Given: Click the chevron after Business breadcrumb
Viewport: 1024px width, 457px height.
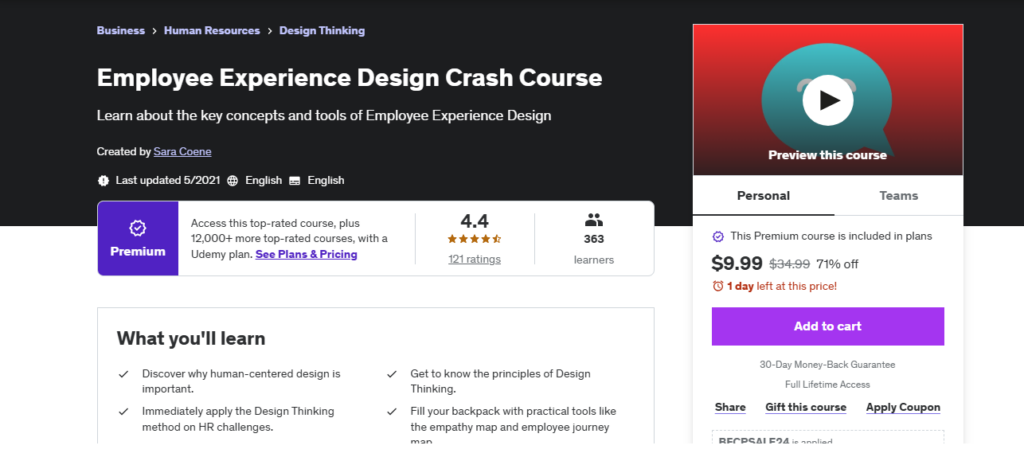Looking at the screenshot, I should click(155, 31).
